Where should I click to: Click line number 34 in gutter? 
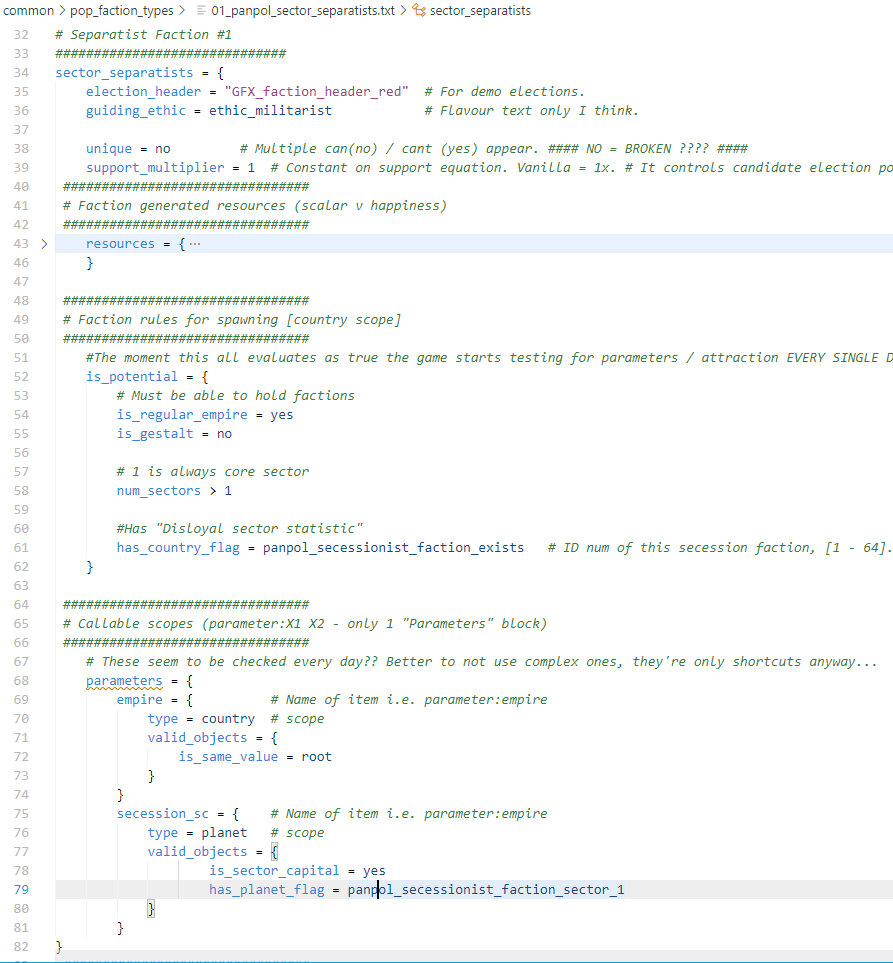(x=21, y=72)
